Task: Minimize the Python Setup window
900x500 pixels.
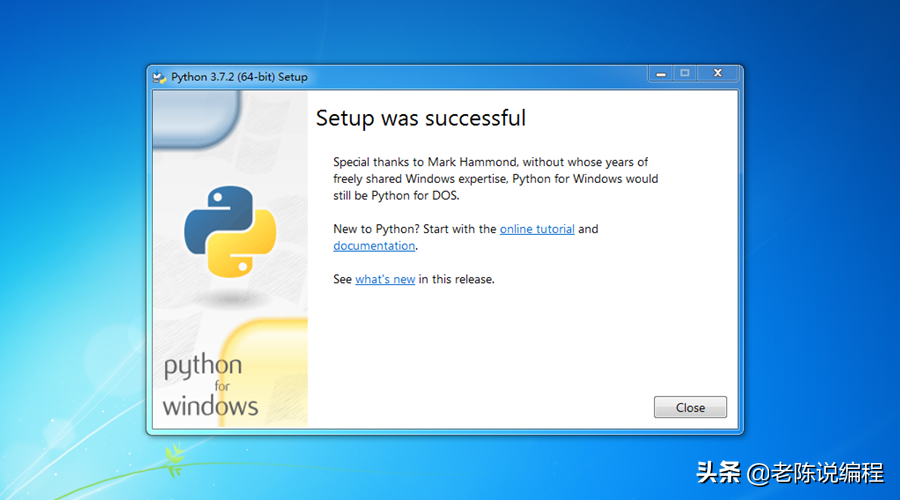Action: pyautogui.click(x=661, y=73)
